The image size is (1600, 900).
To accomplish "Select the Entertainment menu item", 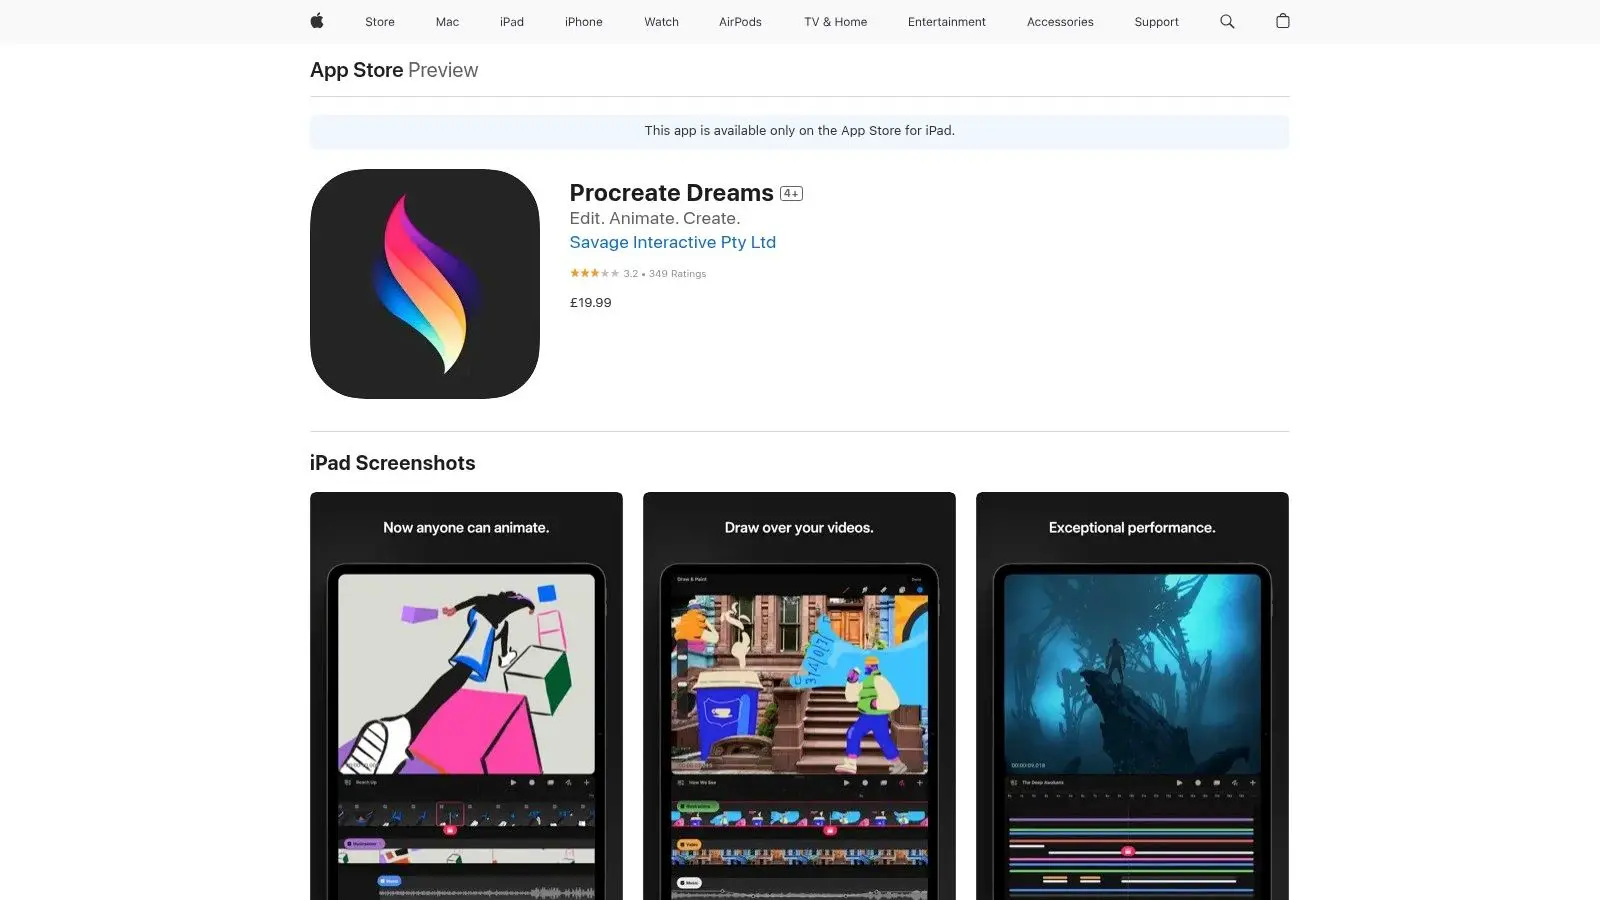I will point(946,21).
